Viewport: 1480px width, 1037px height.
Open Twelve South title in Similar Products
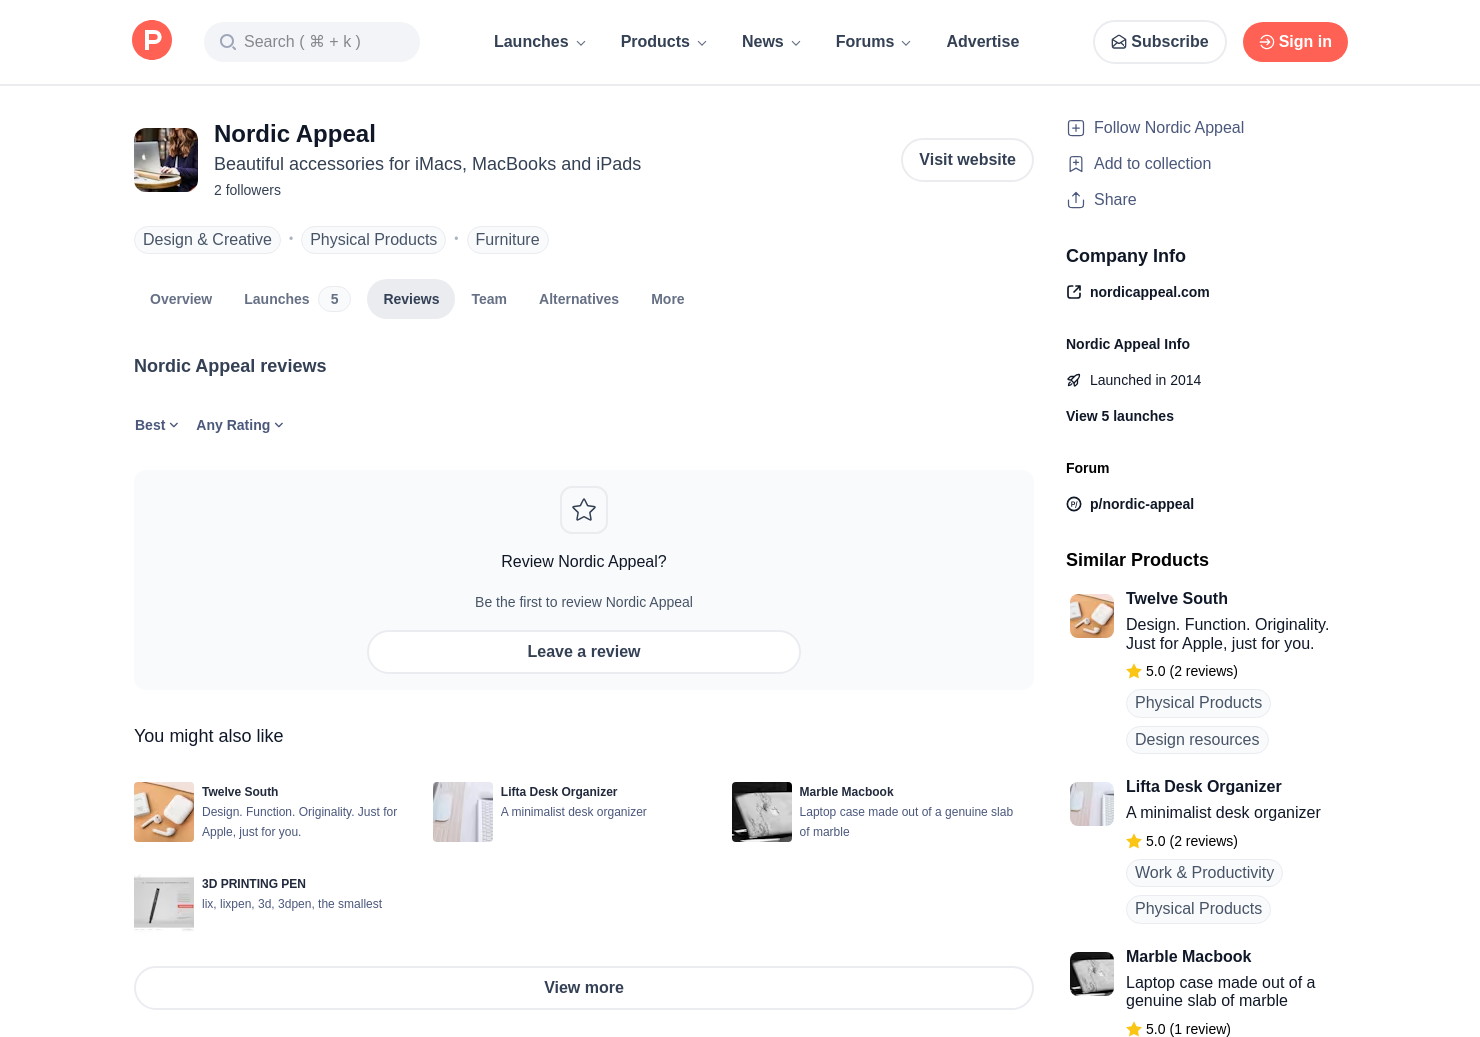pos(1177,599)
